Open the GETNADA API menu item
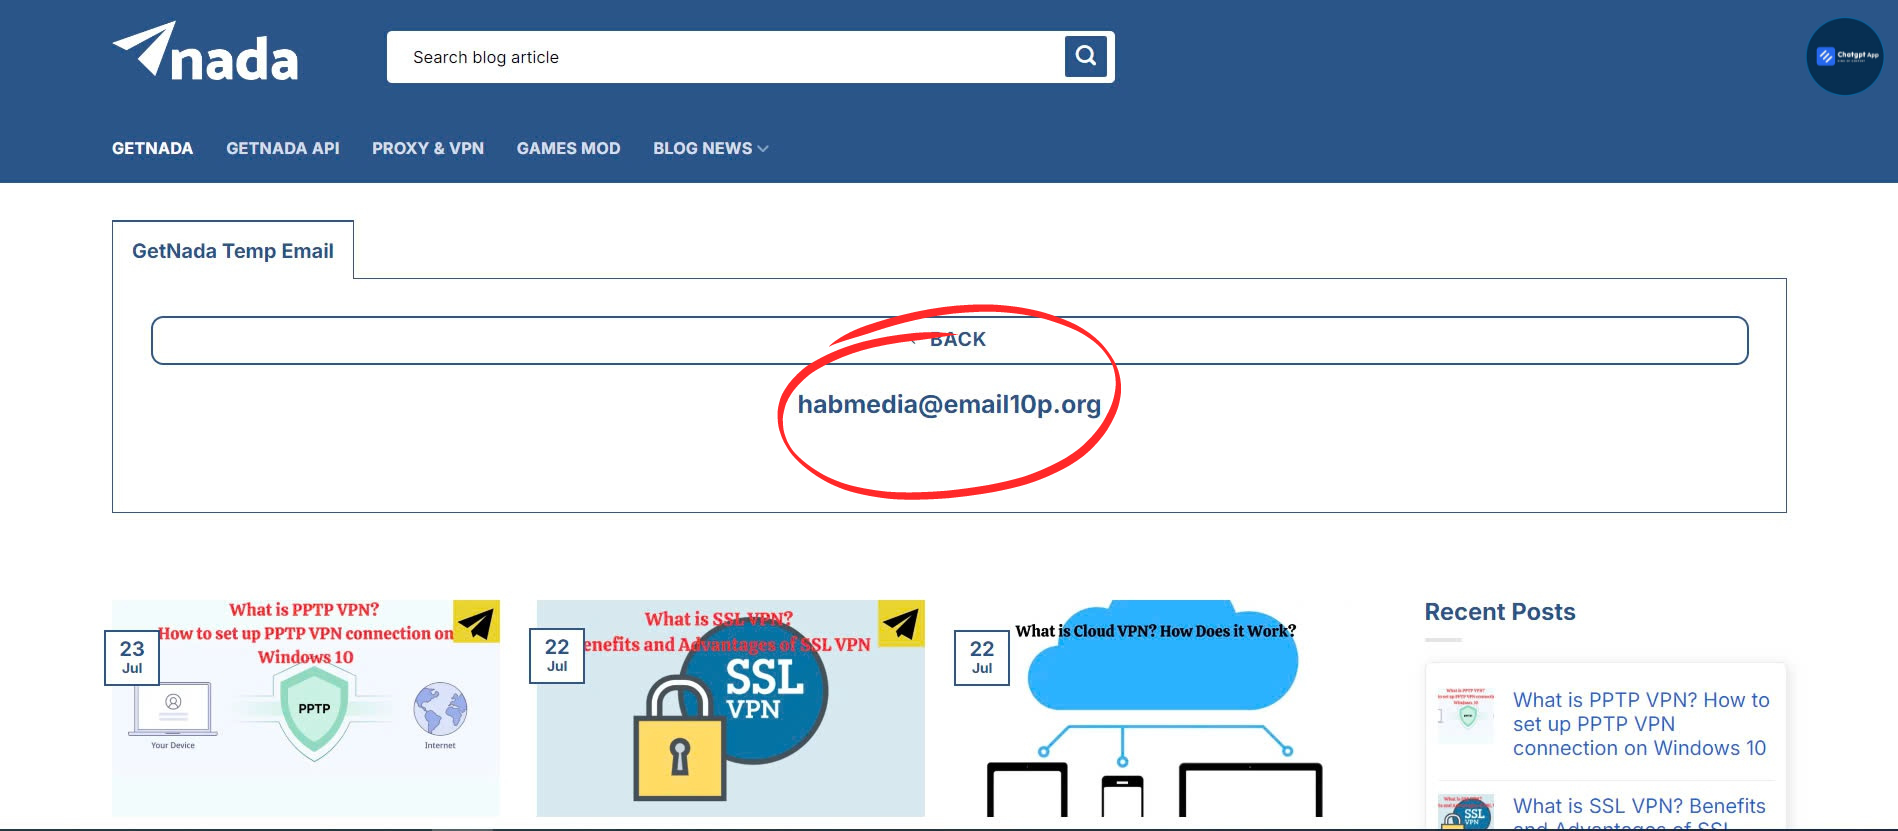The width and height of the screenshot is (1898, 831). coord(283,148)
